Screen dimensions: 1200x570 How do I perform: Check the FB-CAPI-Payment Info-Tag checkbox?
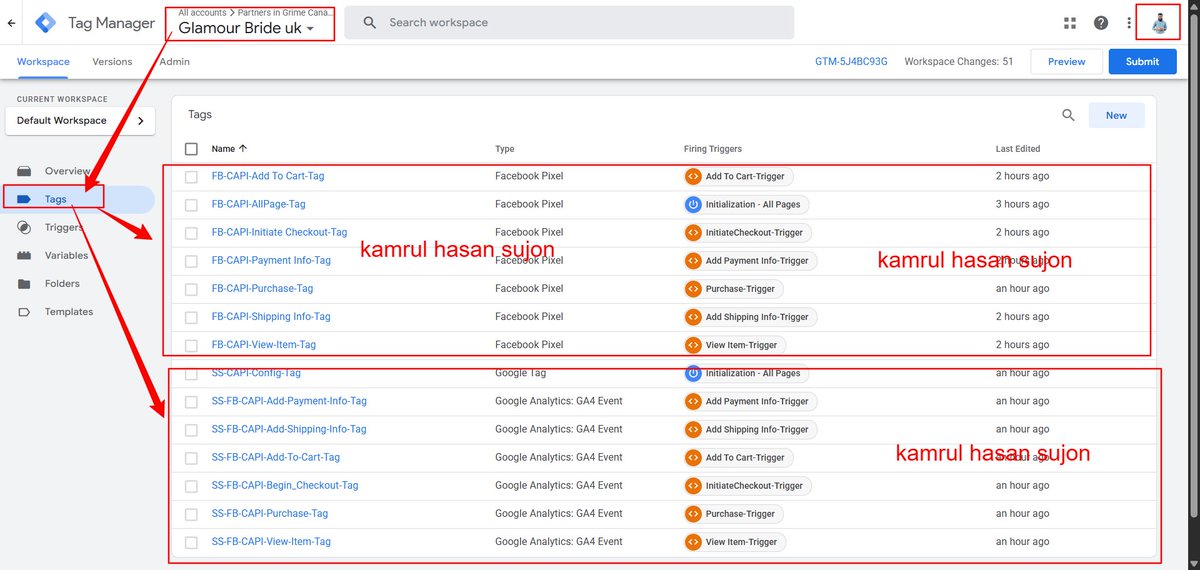[x=191, y=260]
